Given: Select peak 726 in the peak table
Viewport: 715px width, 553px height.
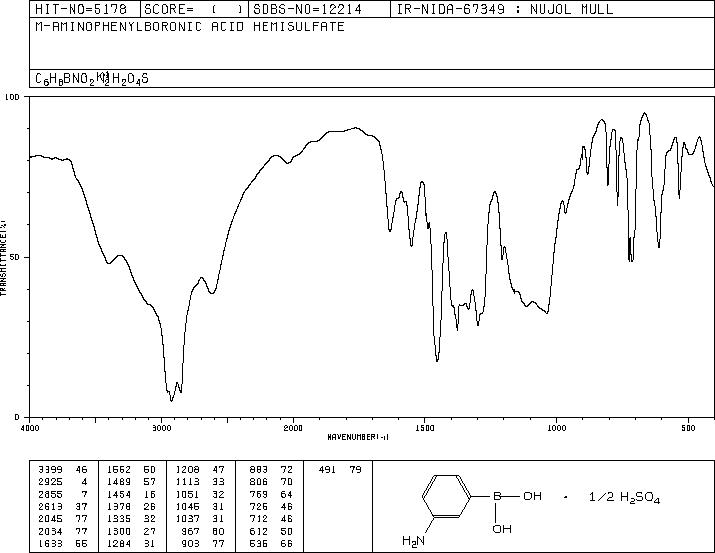Looking at the screenshot, I should pyautogui.click(x=259, y=507).
